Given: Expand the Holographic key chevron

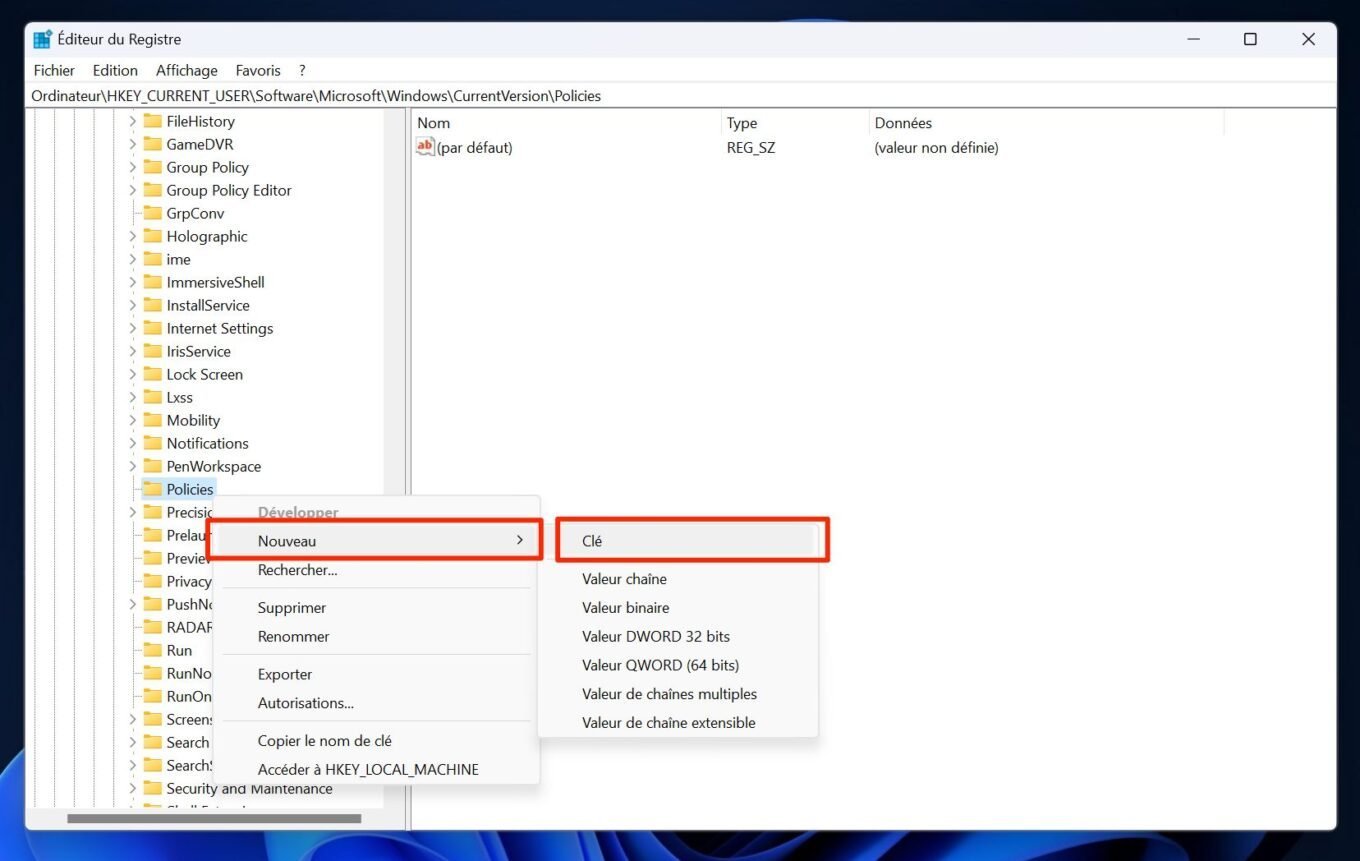Looking at the screenshot, I should [132, 236].
